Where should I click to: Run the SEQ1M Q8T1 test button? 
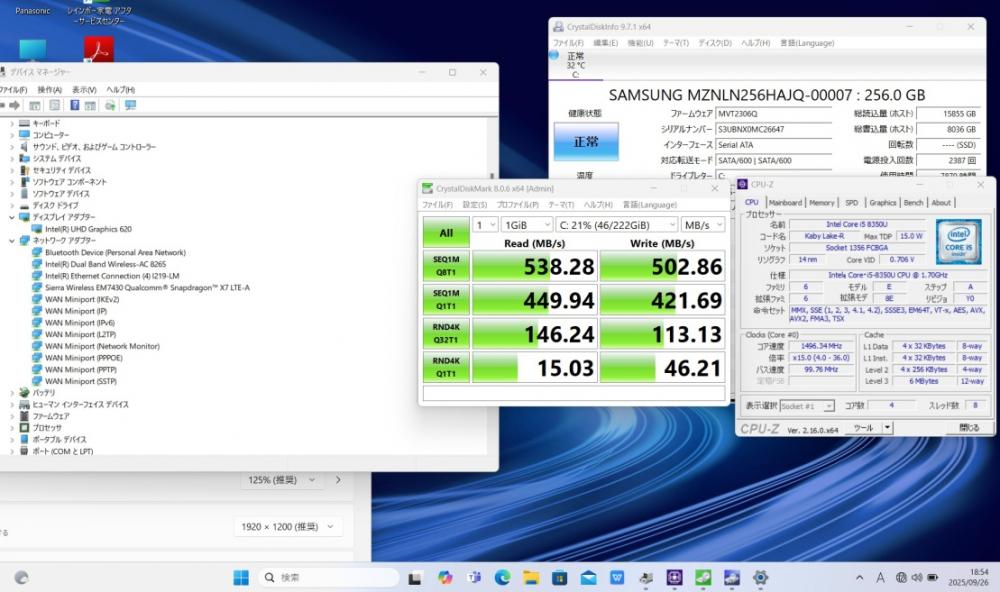[445, 267]
